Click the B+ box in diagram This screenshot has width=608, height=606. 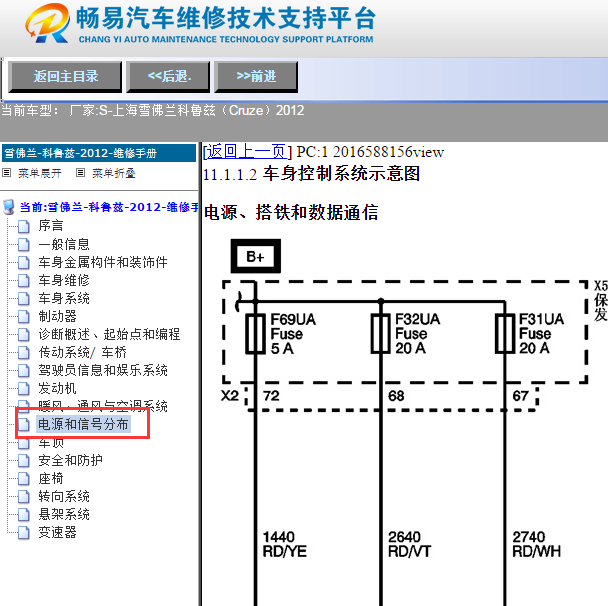pyautogui.click(x=256, y=256)
